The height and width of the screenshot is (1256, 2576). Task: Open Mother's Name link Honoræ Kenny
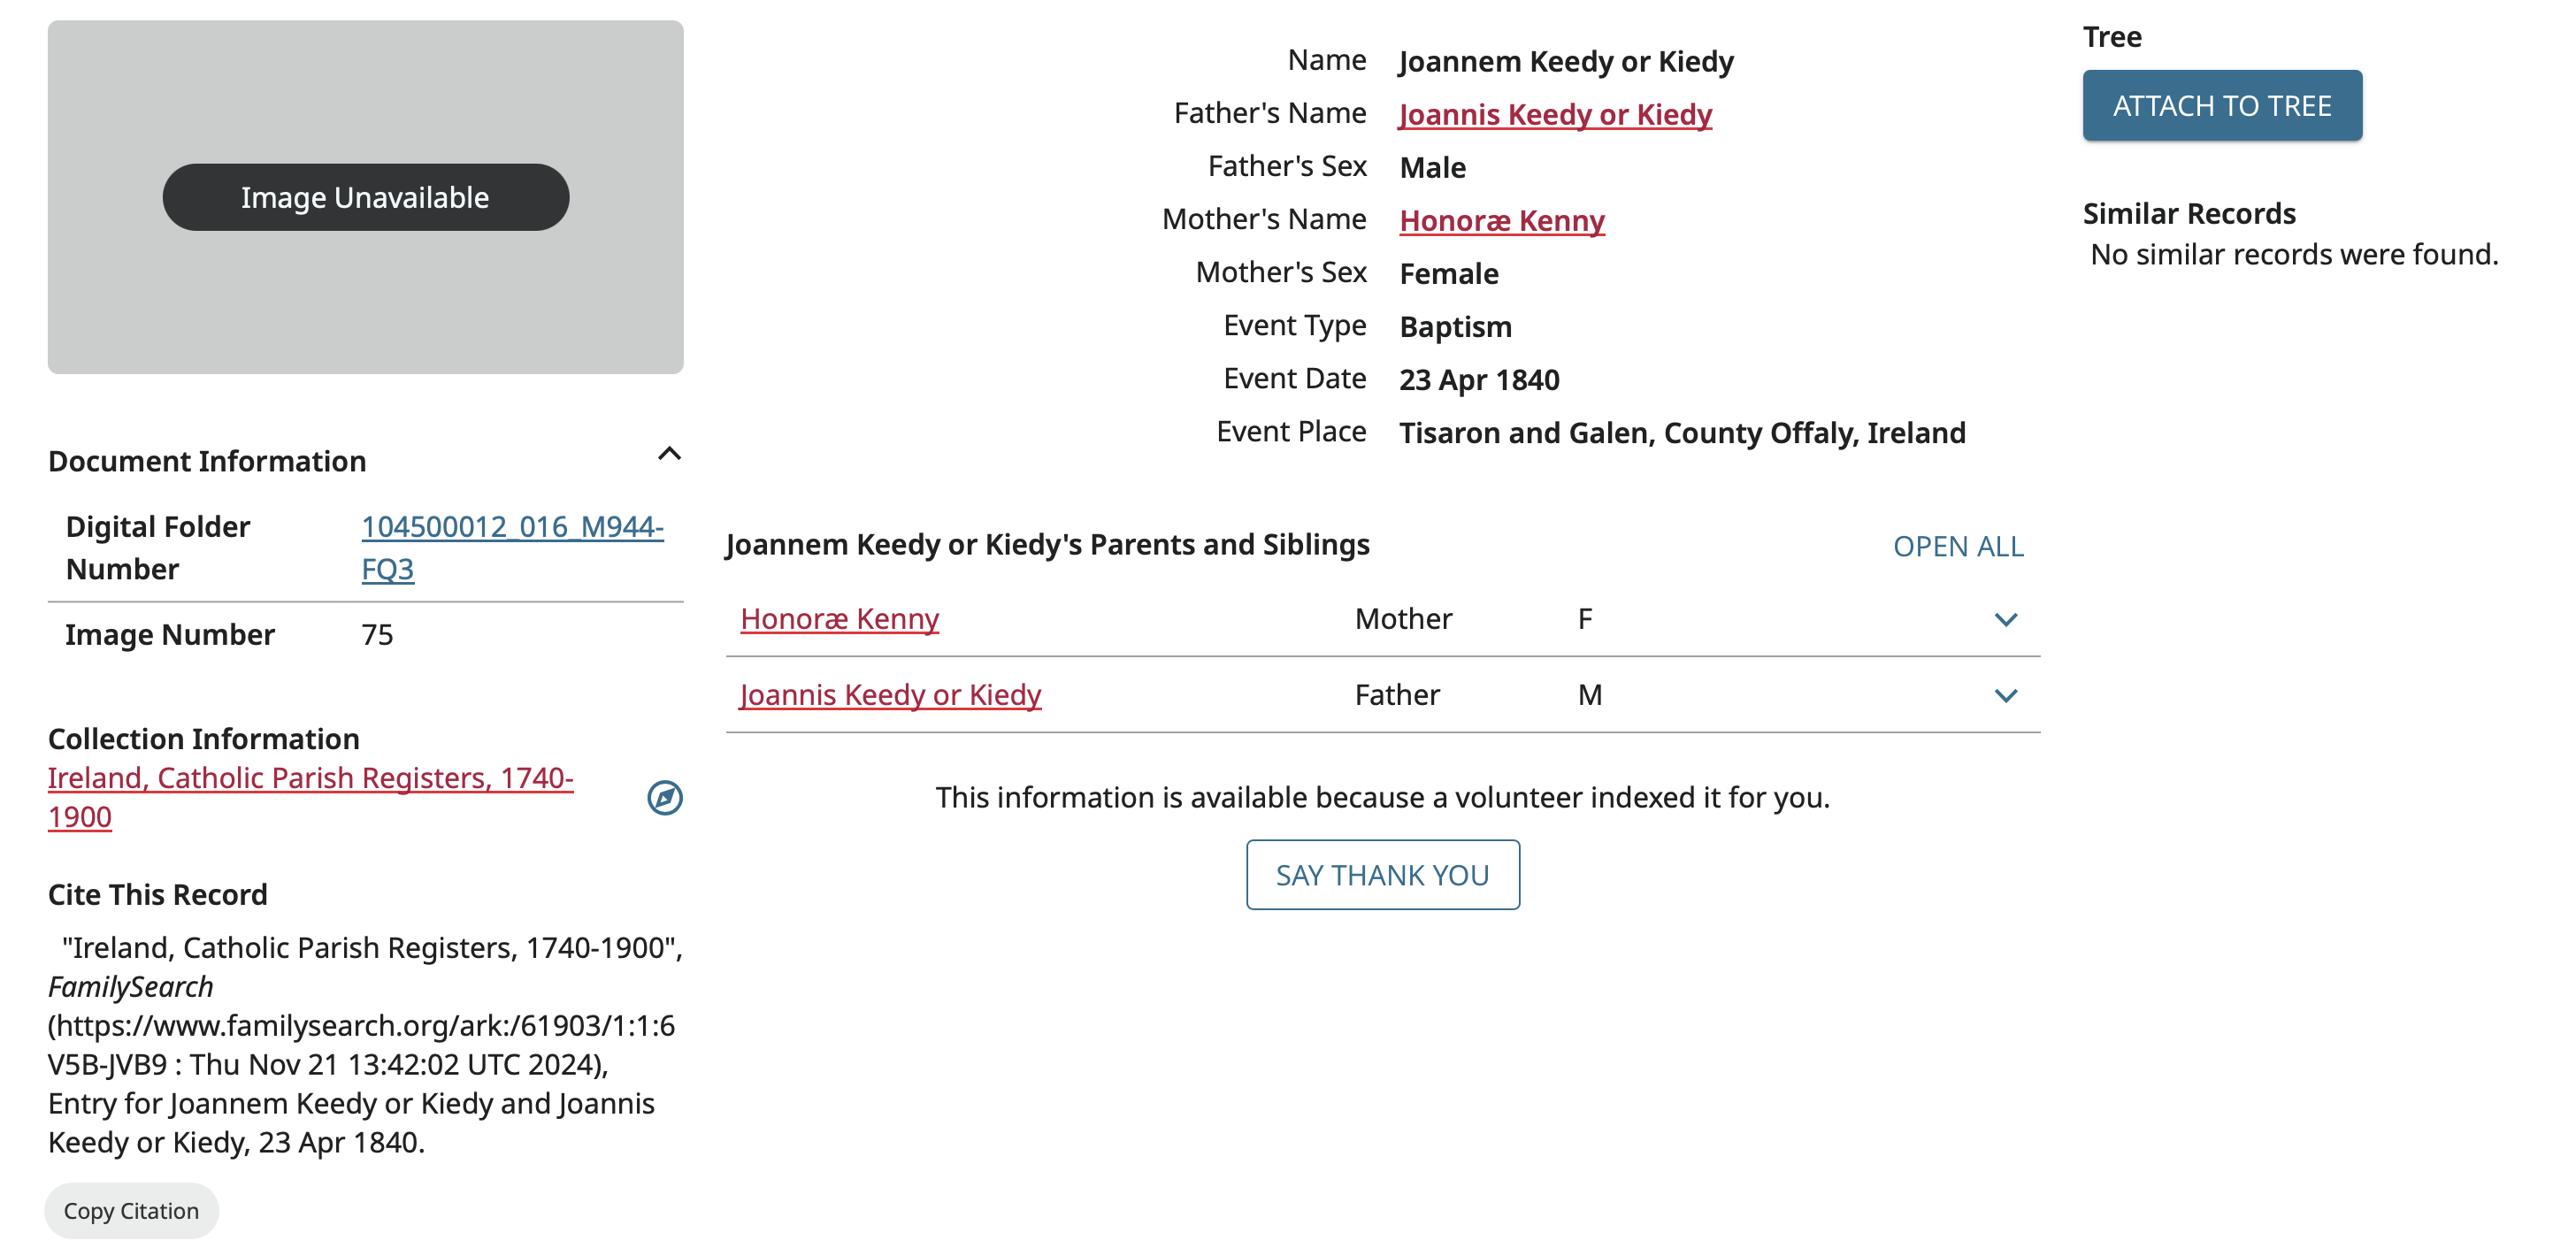(1501, 221)
